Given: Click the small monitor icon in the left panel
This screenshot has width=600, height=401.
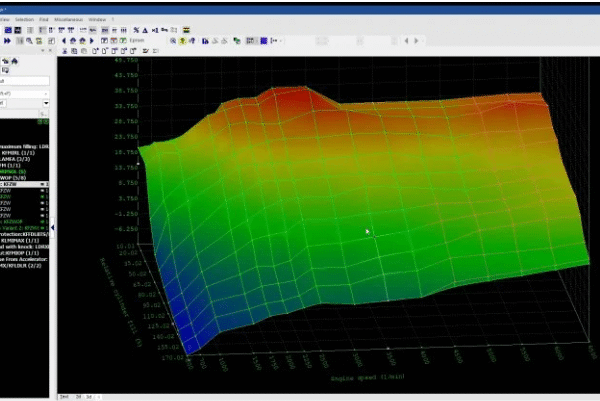Looking at the screenshot, I should (x=5, y=70).
